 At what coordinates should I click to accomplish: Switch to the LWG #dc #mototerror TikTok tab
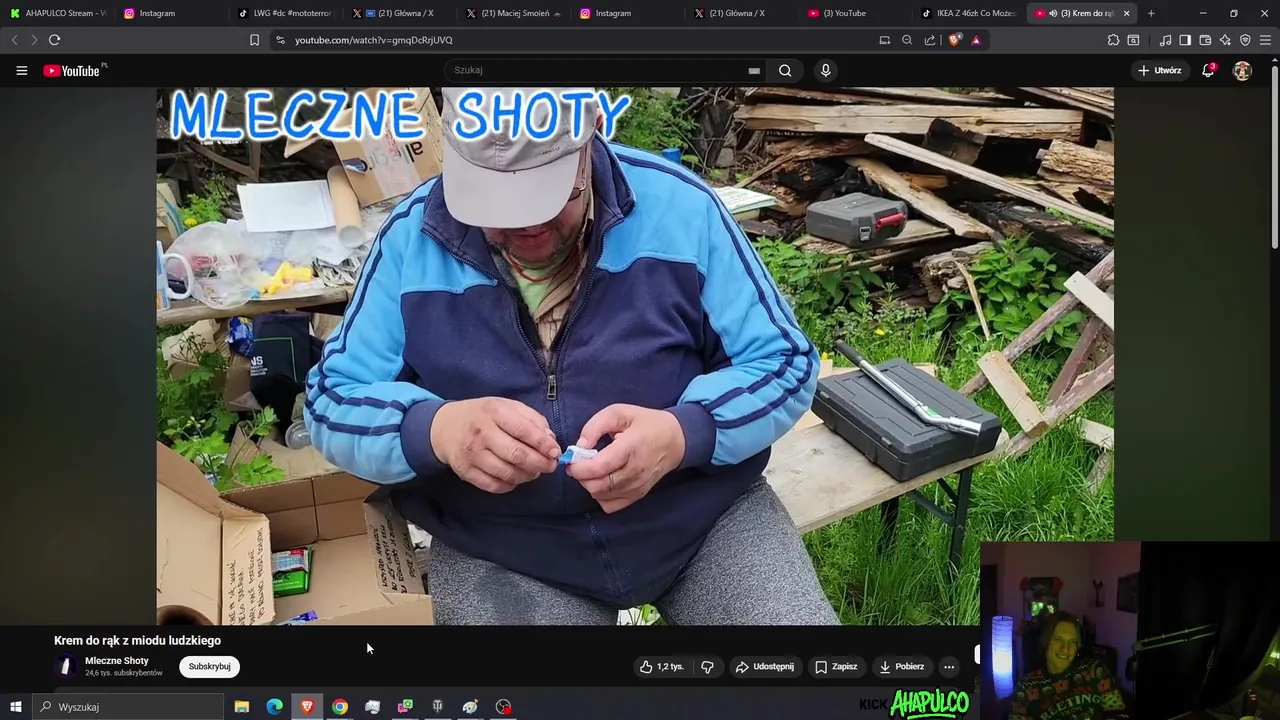click(284, 13)
